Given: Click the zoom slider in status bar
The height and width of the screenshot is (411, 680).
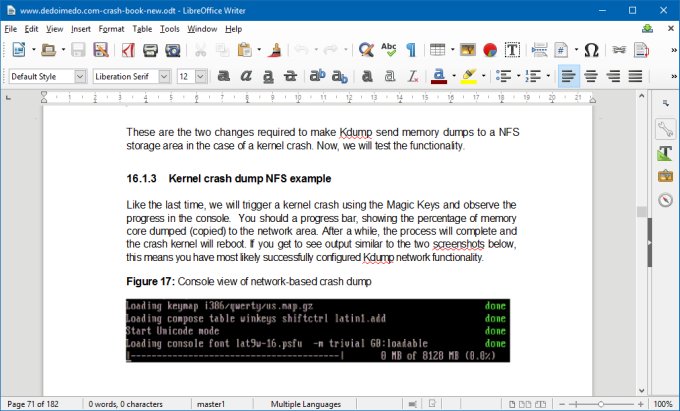Looking at the screenshot, I should click(601, 404).
